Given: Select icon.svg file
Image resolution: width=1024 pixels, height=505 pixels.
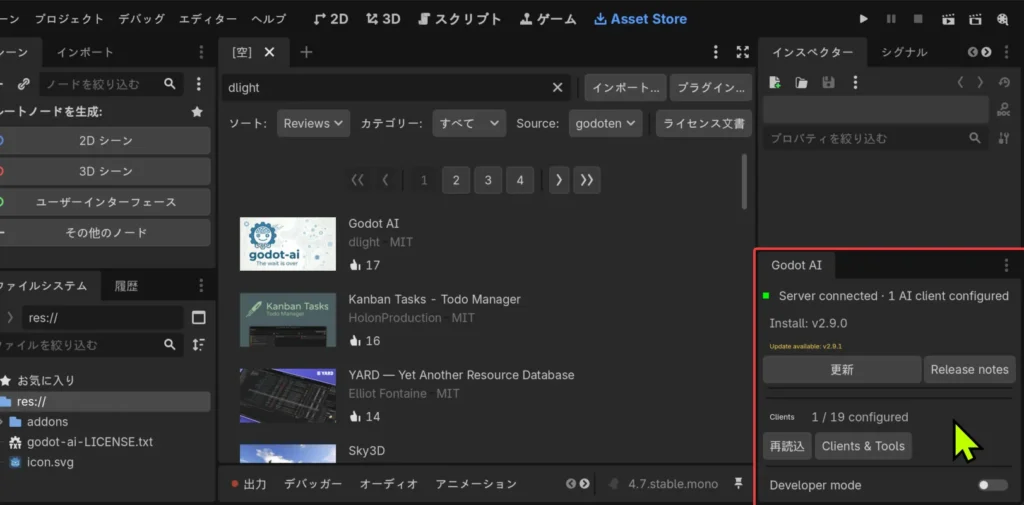Looking at the screenshot, I should (x=50, y=463).
